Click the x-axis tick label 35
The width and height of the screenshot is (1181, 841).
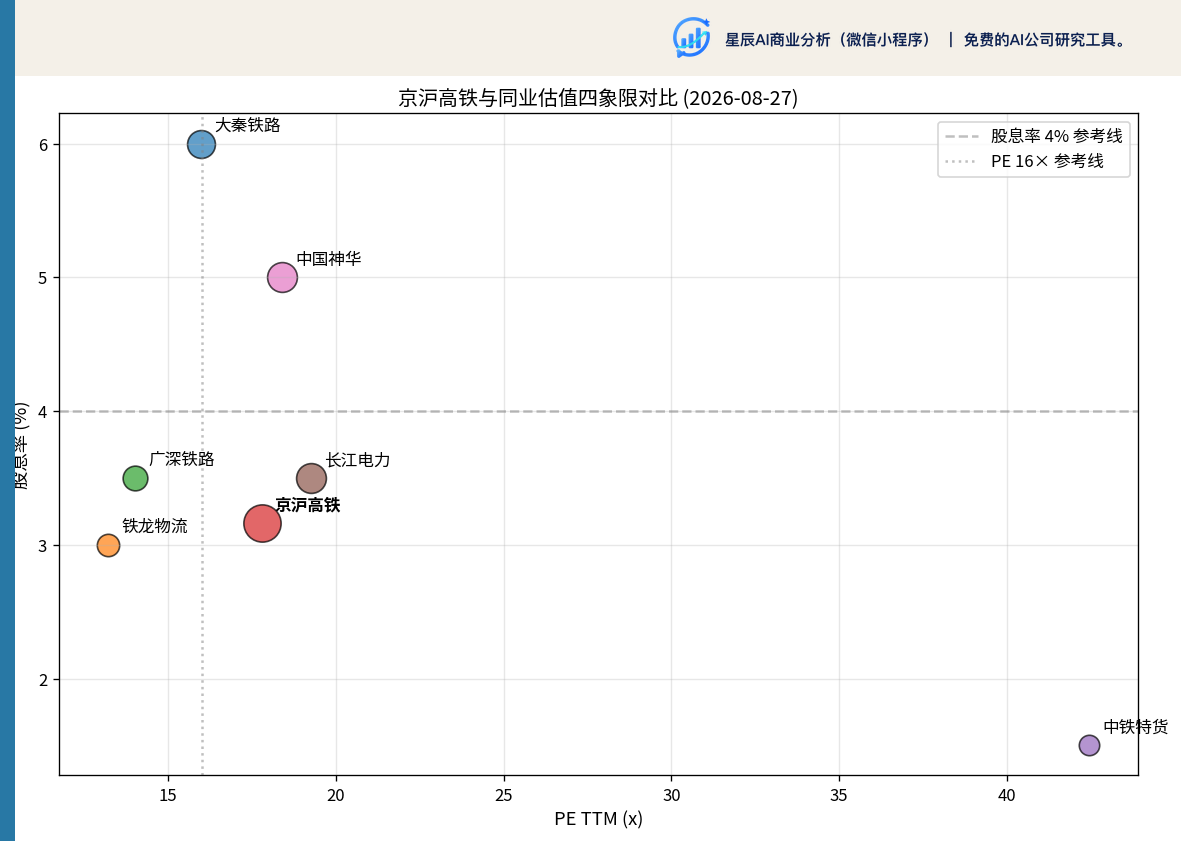(838, 795)
